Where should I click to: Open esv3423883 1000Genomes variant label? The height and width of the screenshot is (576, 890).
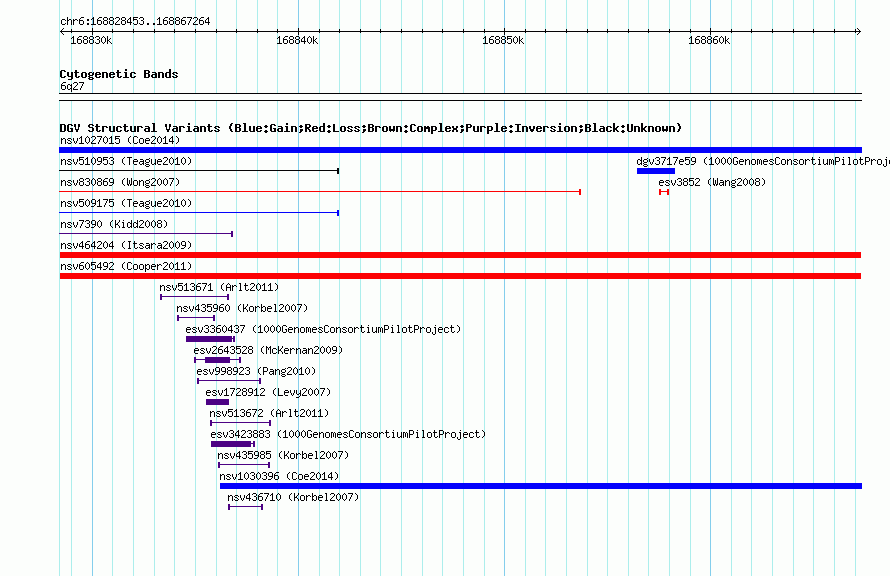coord(349,434)
